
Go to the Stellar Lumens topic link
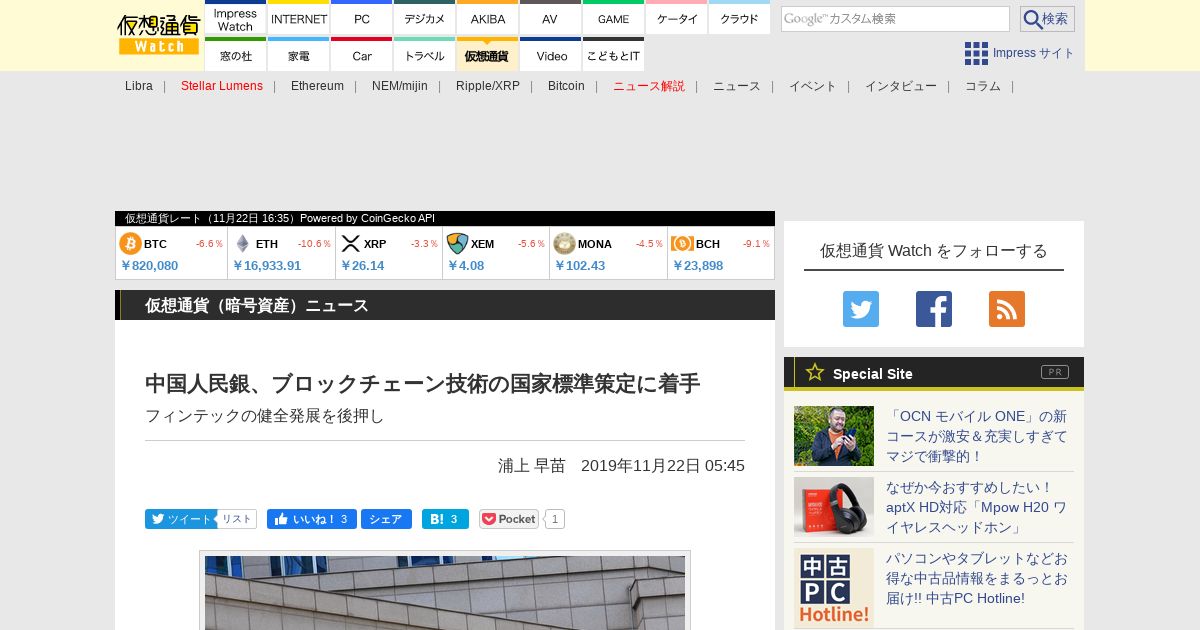tap(222, 86)
